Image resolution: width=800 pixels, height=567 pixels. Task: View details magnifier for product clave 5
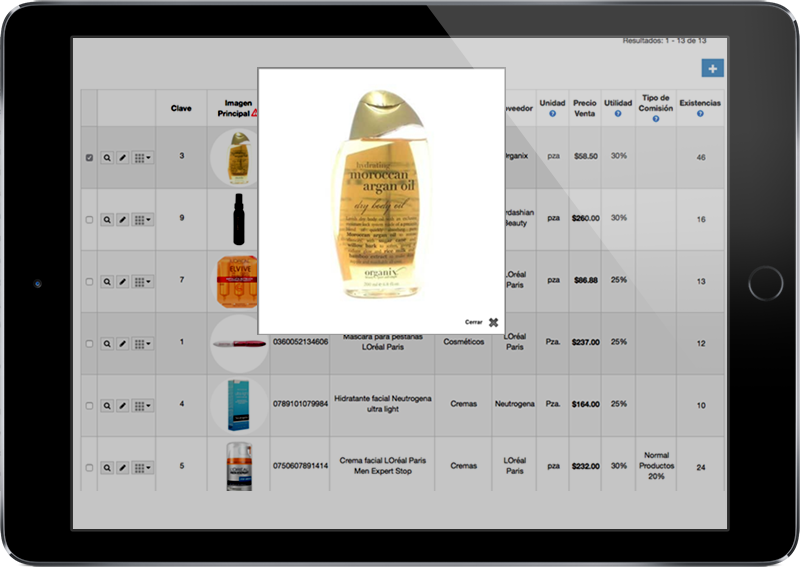tap(107, 467)
